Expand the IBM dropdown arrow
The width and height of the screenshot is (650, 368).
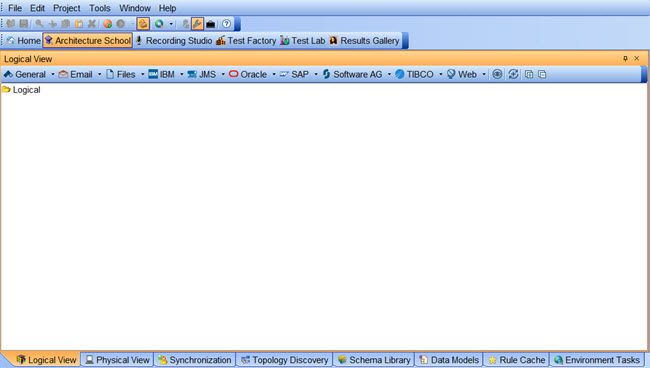[x=182, y=75]
